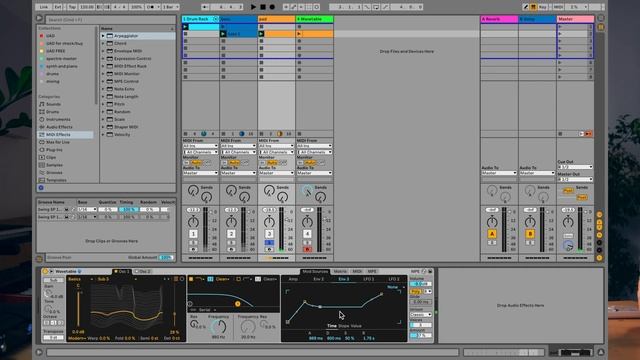Toggle return track A activator
The height and width of the screenshot is (360, 640).
tap(492, 234)
